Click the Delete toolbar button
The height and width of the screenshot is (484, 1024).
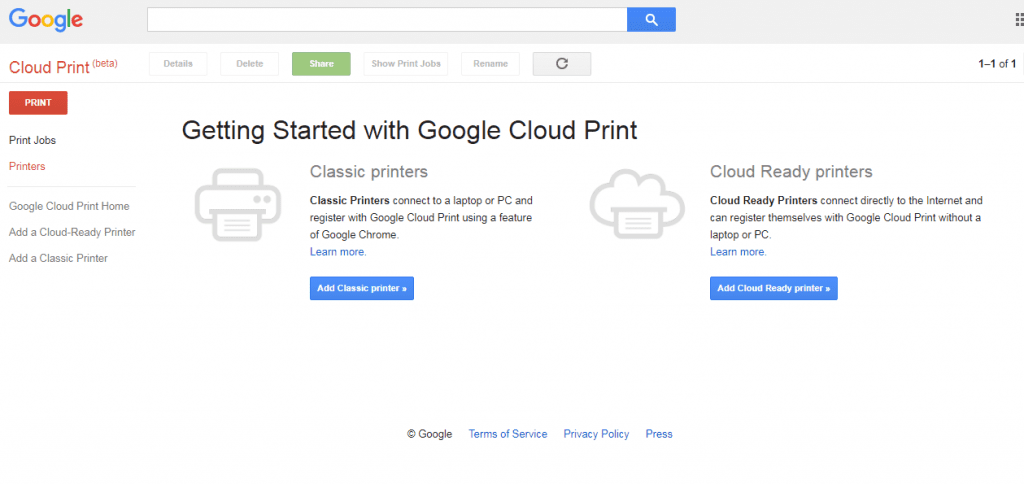[250, 64]
